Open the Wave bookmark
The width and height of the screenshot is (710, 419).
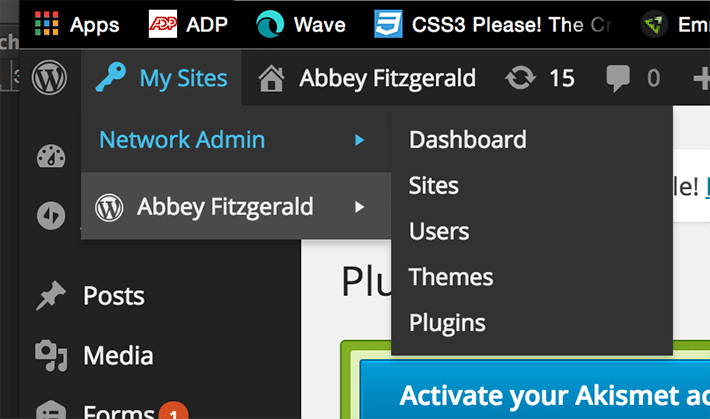click(x=301, y=24)
